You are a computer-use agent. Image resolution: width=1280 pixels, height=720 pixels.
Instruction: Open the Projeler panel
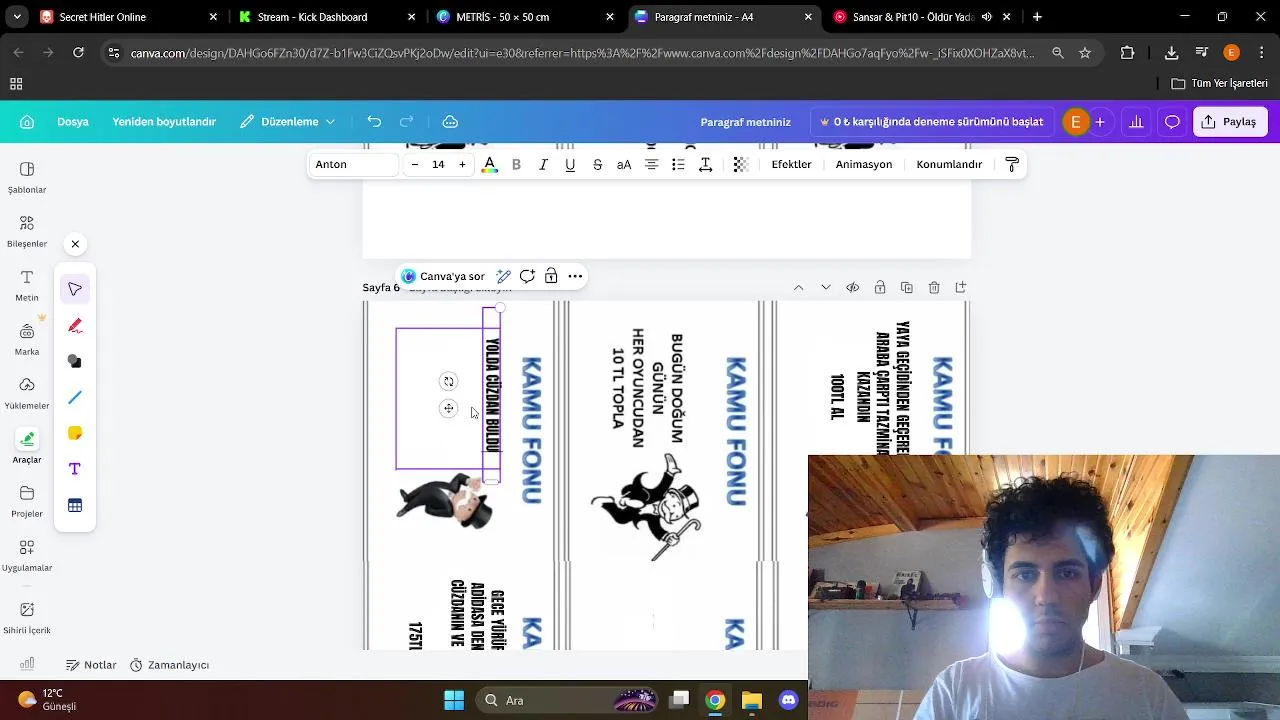tap(27, 501)
